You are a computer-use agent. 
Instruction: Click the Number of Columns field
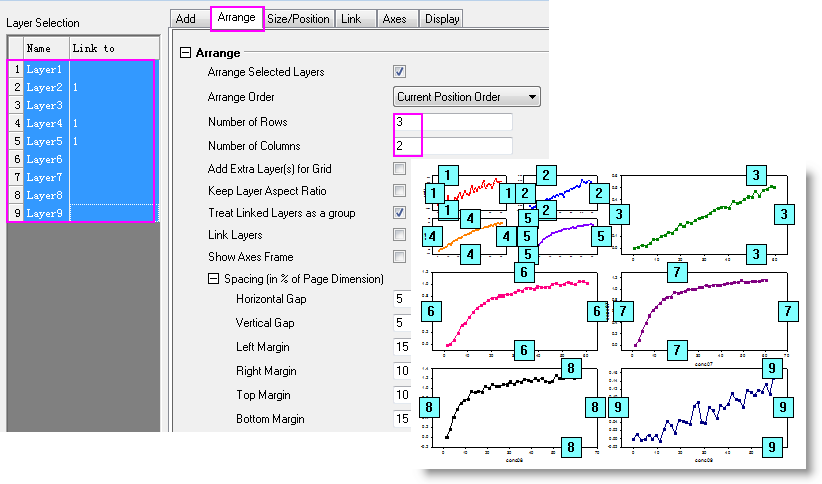coord(453,146)
